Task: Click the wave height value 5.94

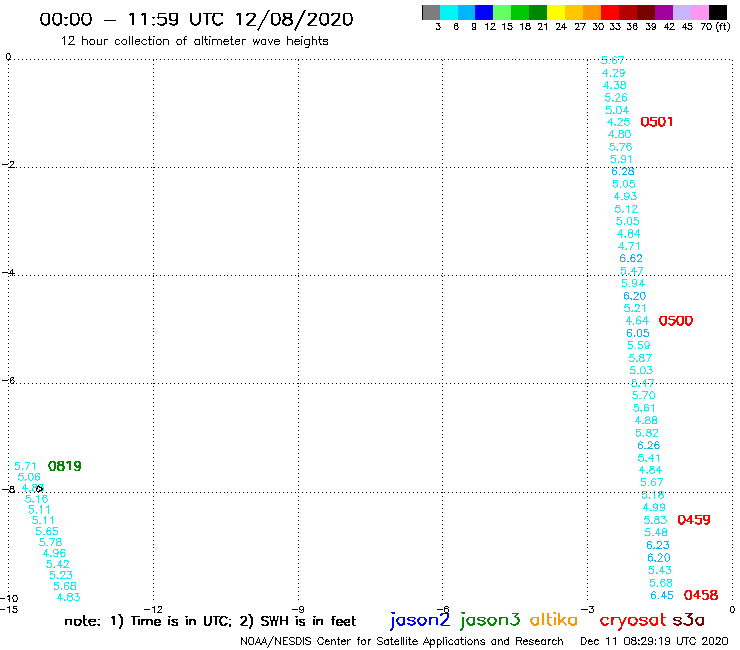Action: click(x=633, y=283)
